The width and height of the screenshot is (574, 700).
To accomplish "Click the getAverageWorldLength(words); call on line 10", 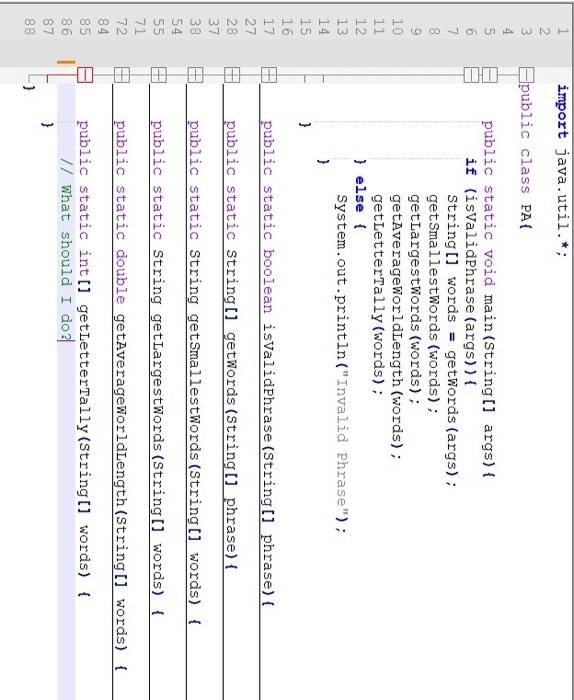I will point(397,327).
